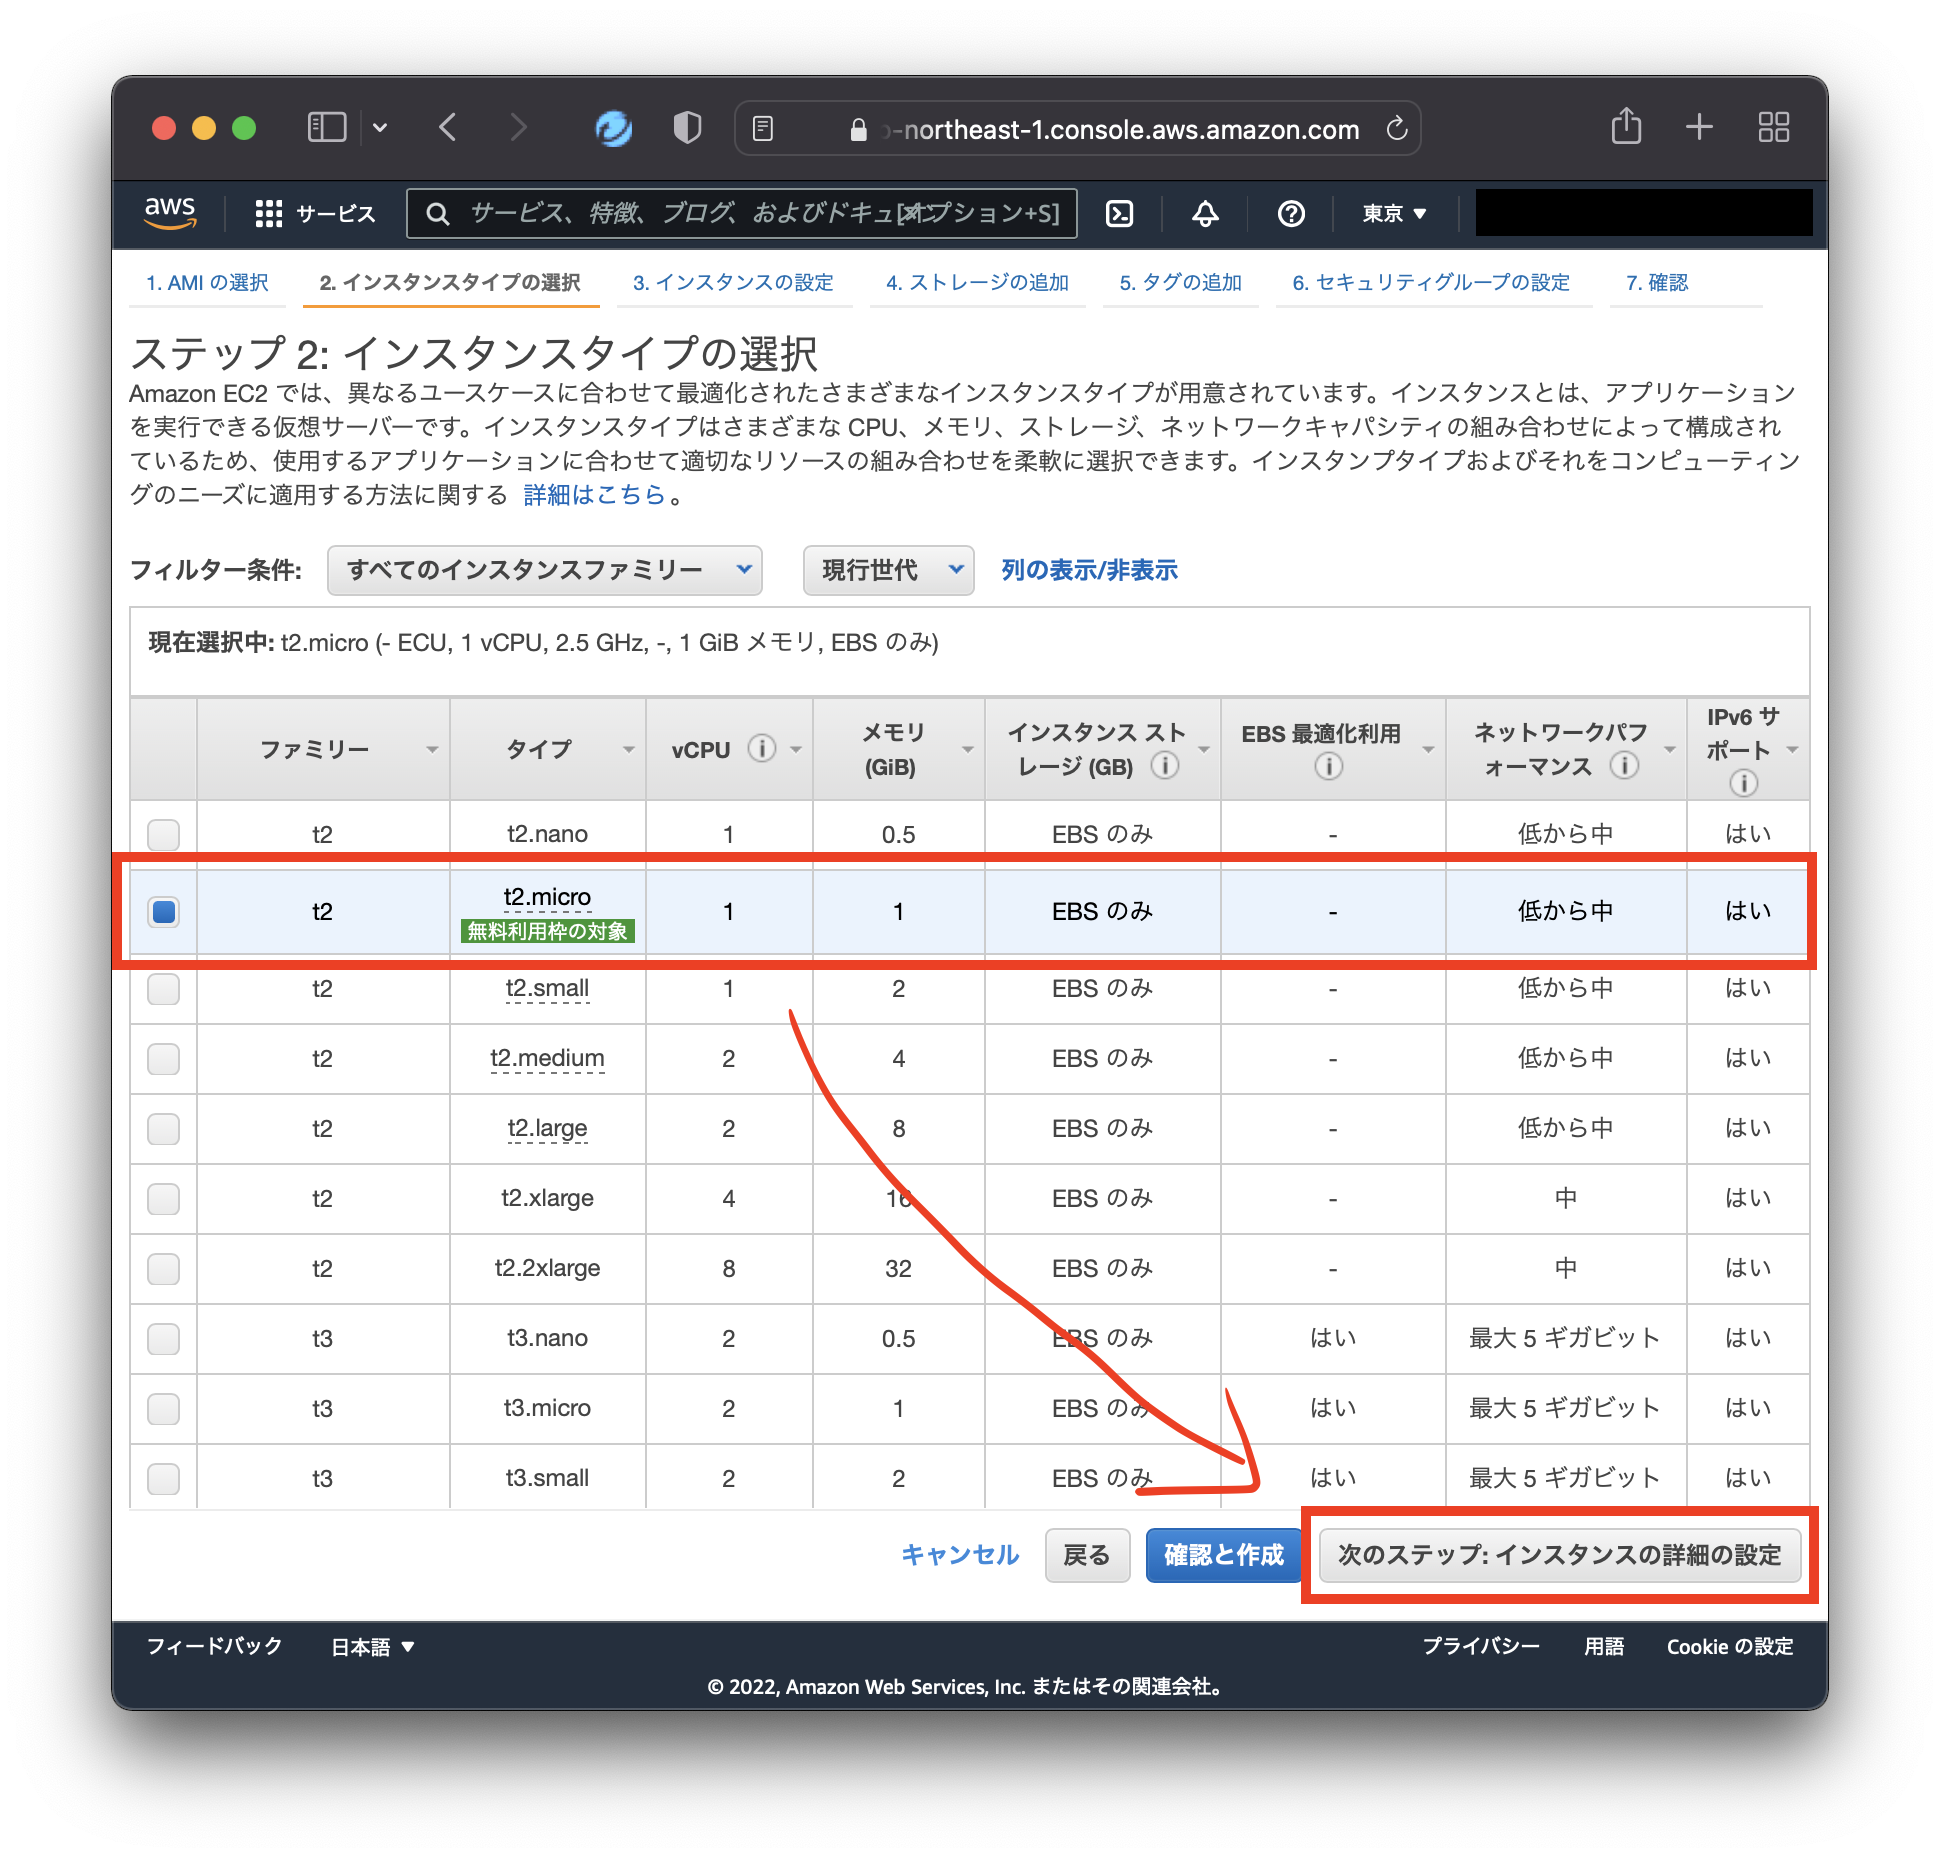Uncheck the t2.micro instance row
This screenshot has height=1858, width=1940.
[163, 911]
